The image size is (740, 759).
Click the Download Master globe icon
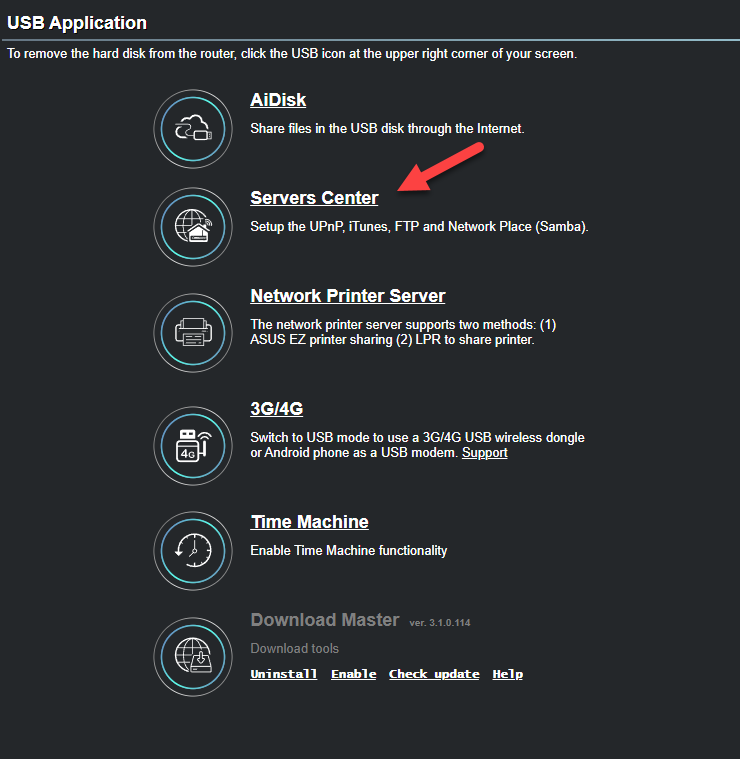193,657
